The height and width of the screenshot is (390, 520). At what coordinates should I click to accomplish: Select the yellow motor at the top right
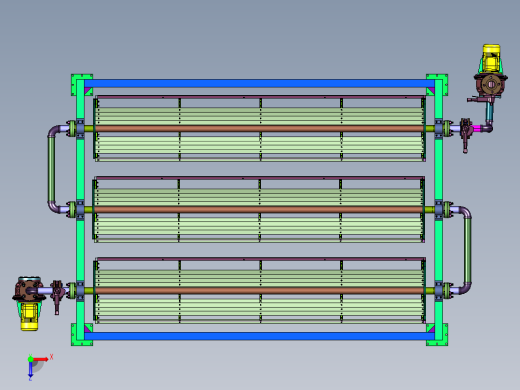click(x=491, y=59)
